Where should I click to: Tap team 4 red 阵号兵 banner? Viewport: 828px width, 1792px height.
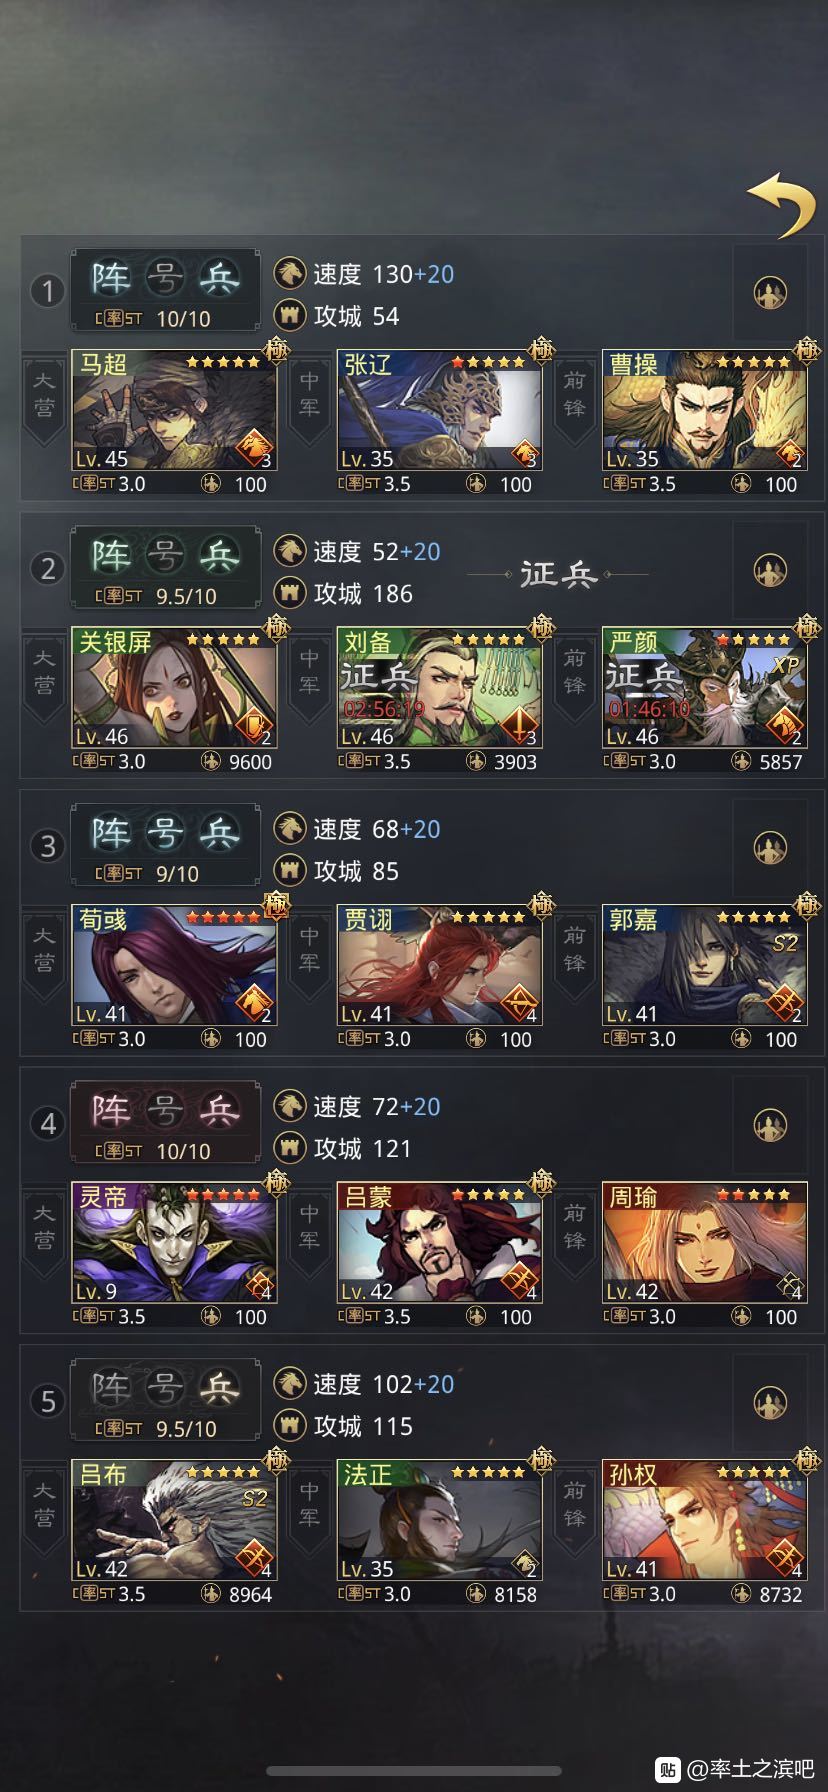point(165,1123)
